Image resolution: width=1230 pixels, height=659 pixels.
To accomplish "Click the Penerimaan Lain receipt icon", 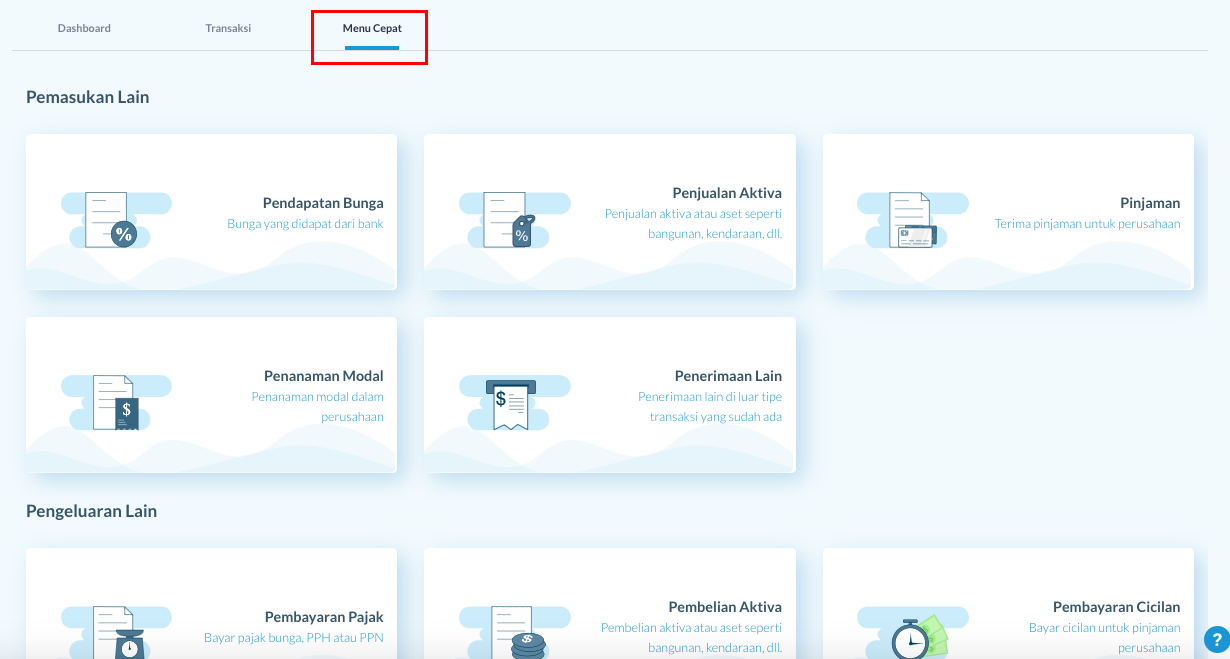I will click(510, 403).
